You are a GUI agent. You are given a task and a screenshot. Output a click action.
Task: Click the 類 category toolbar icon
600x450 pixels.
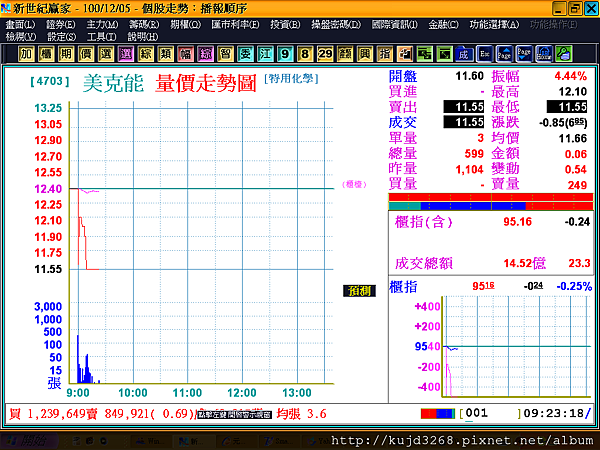165,54
